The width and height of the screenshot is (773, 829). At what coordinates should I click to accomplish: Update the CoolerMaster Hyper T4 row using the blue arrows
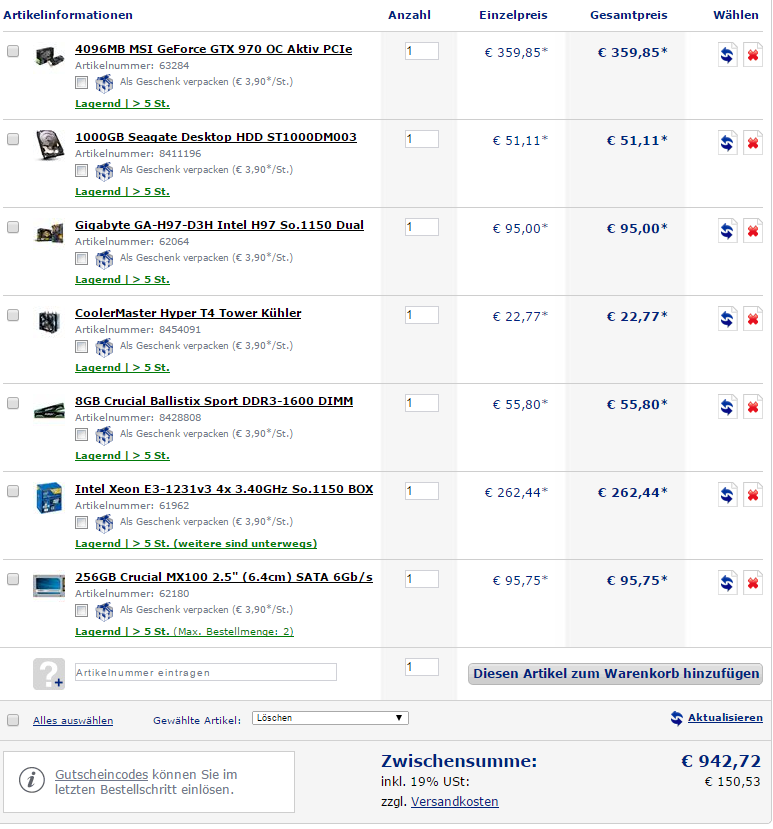727,319
